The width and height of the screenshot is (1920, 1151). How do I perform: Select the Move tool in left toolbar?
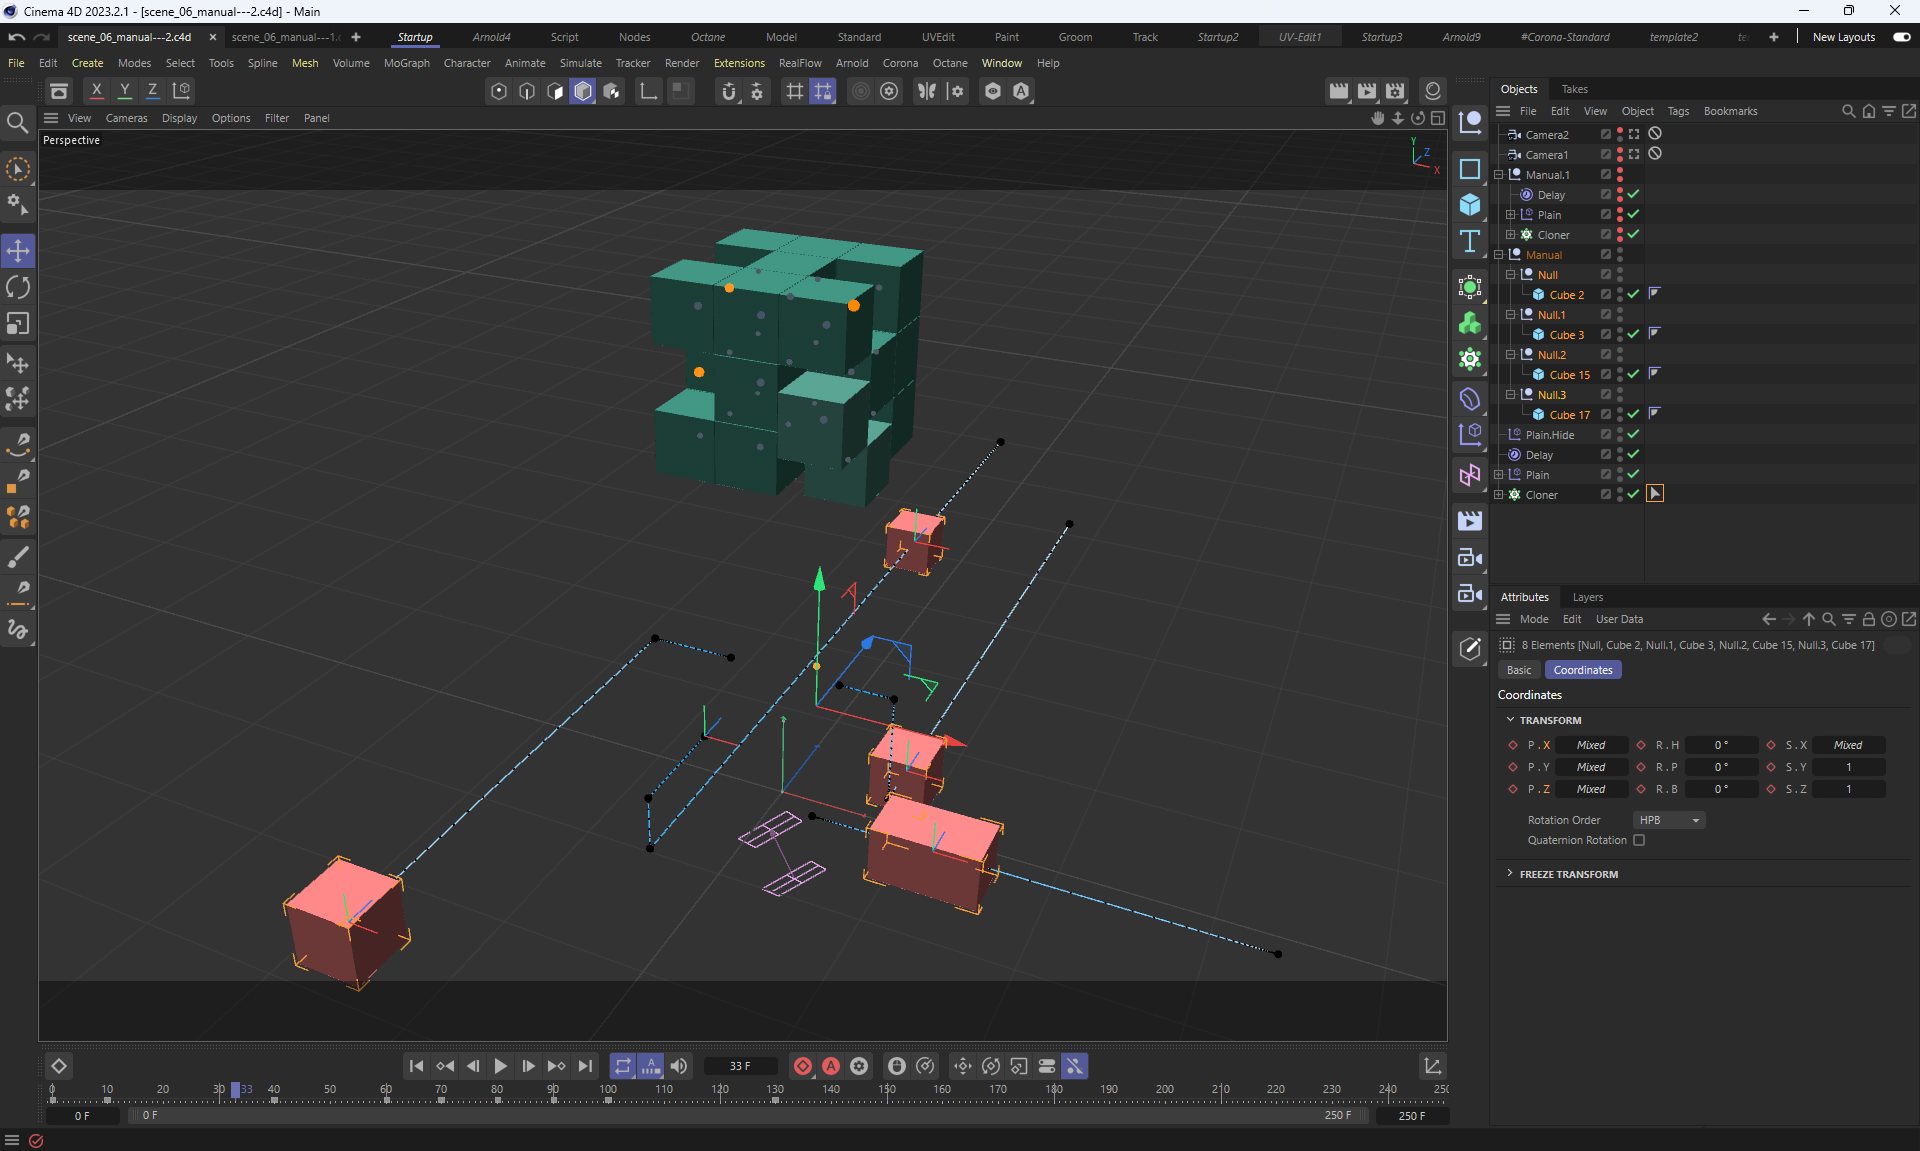coord(18,250)
